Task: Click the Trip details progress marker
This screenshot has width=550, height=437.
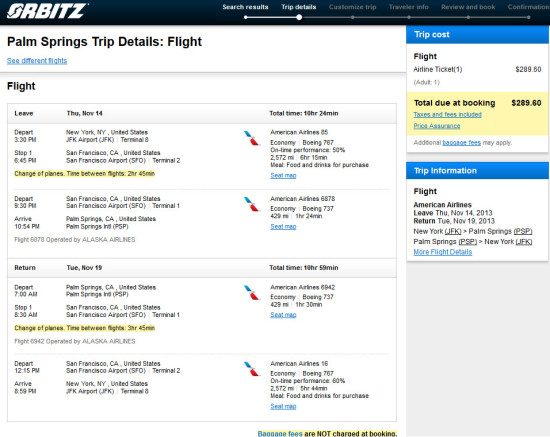Action: pyautogui.click(x=299, y=17)
